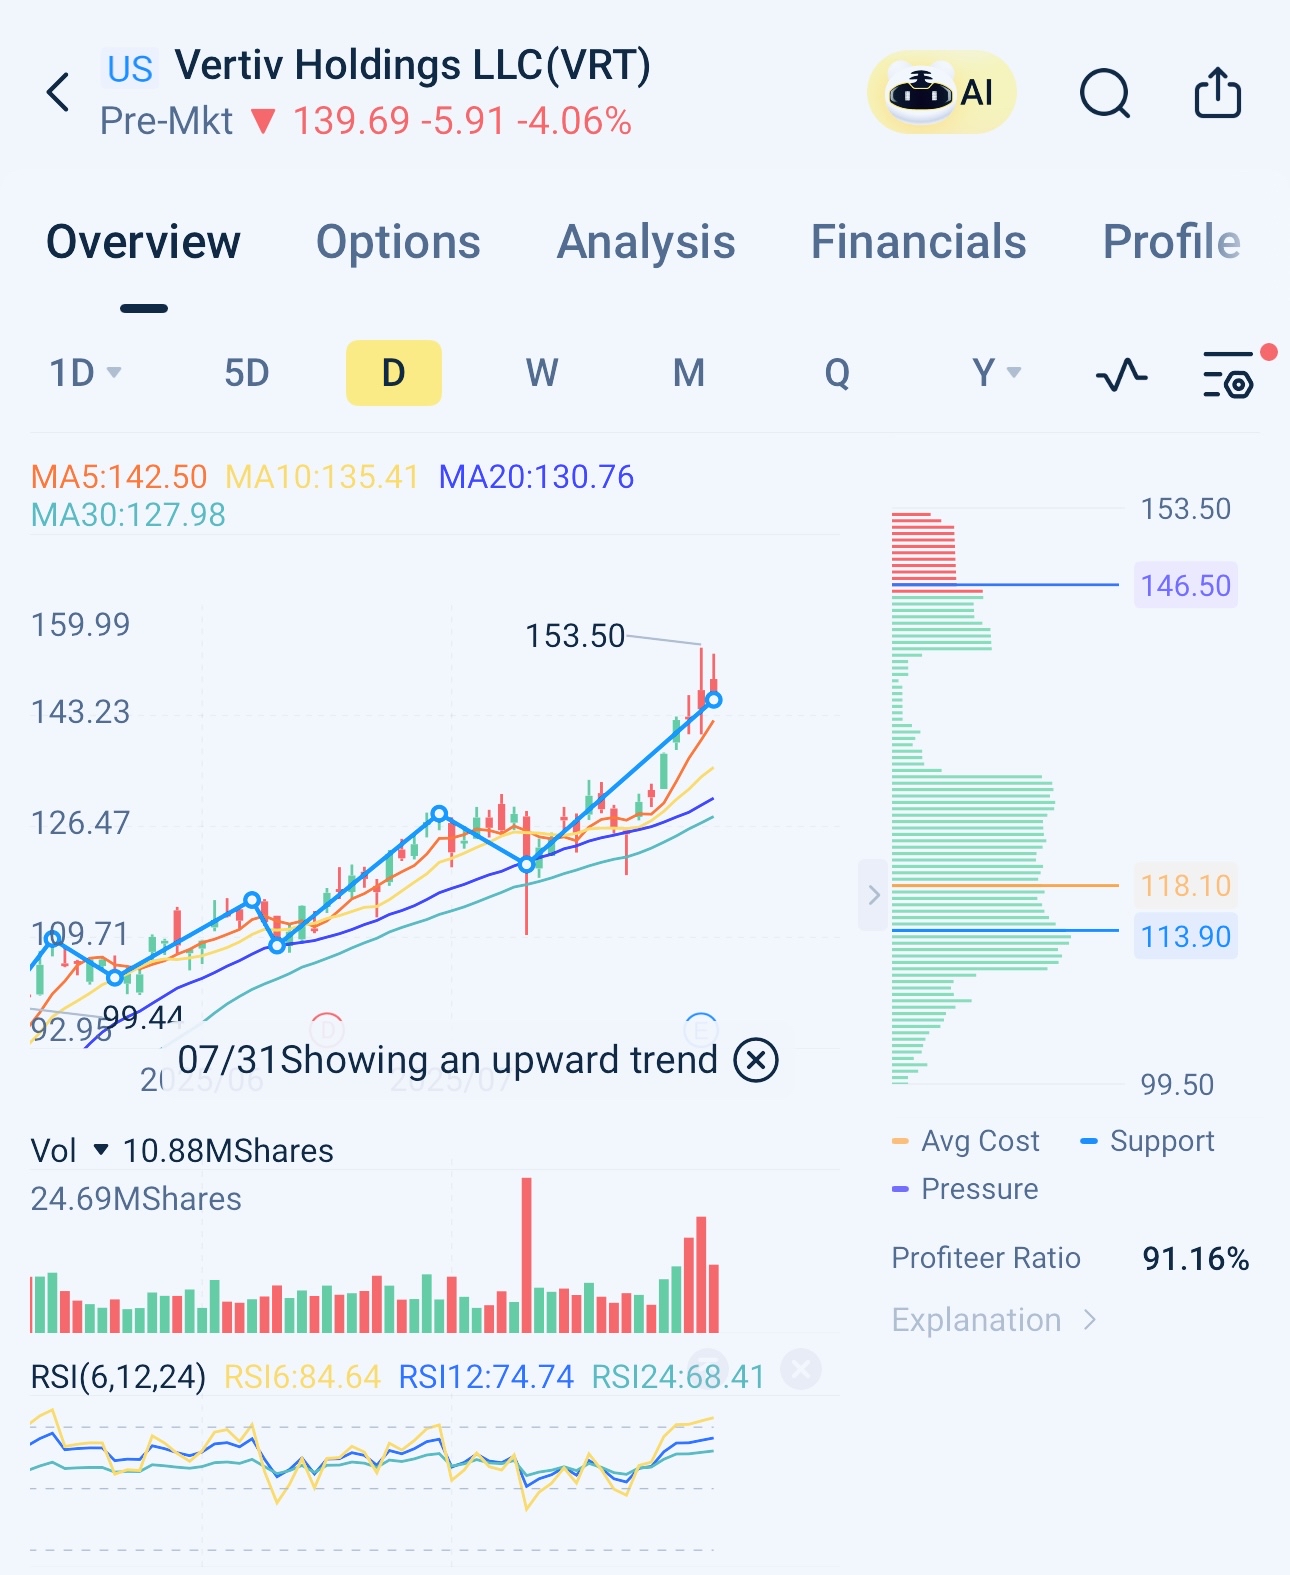Select the D daily chart period
The width and height of the screenshot is (1290, 1575).
pos(393,373)
